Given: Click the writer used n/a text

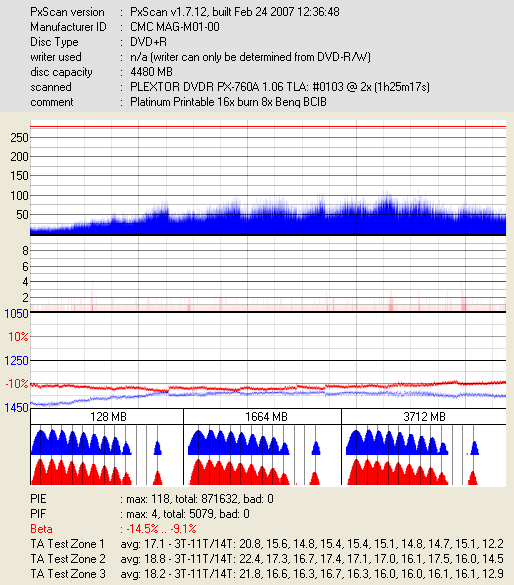Looking at the screenshot, I should coord(250,57).
